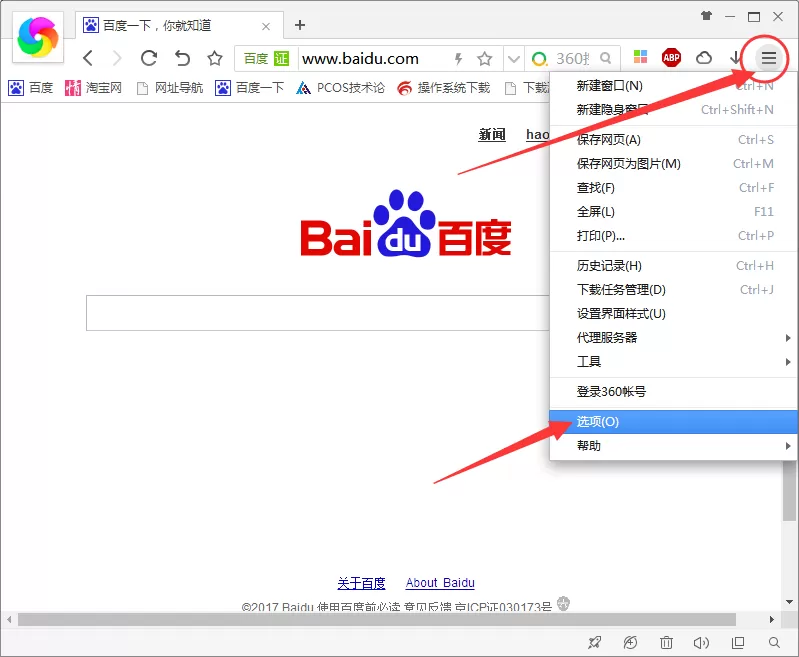This screenshot has height=657, width=799.
Task: Expand the address bar dropdown arrow
Action: [514, 59]
